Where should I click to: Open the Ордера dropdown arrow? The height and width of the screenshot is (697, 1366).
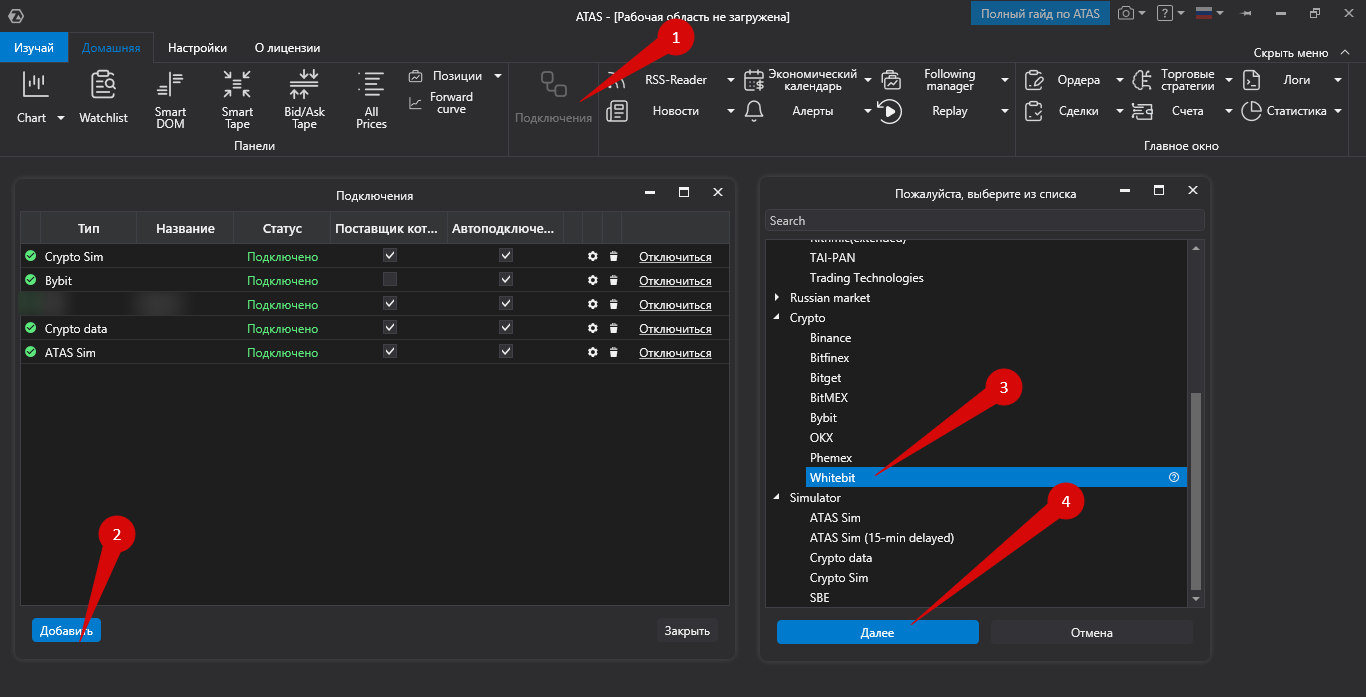[1119, 80]
